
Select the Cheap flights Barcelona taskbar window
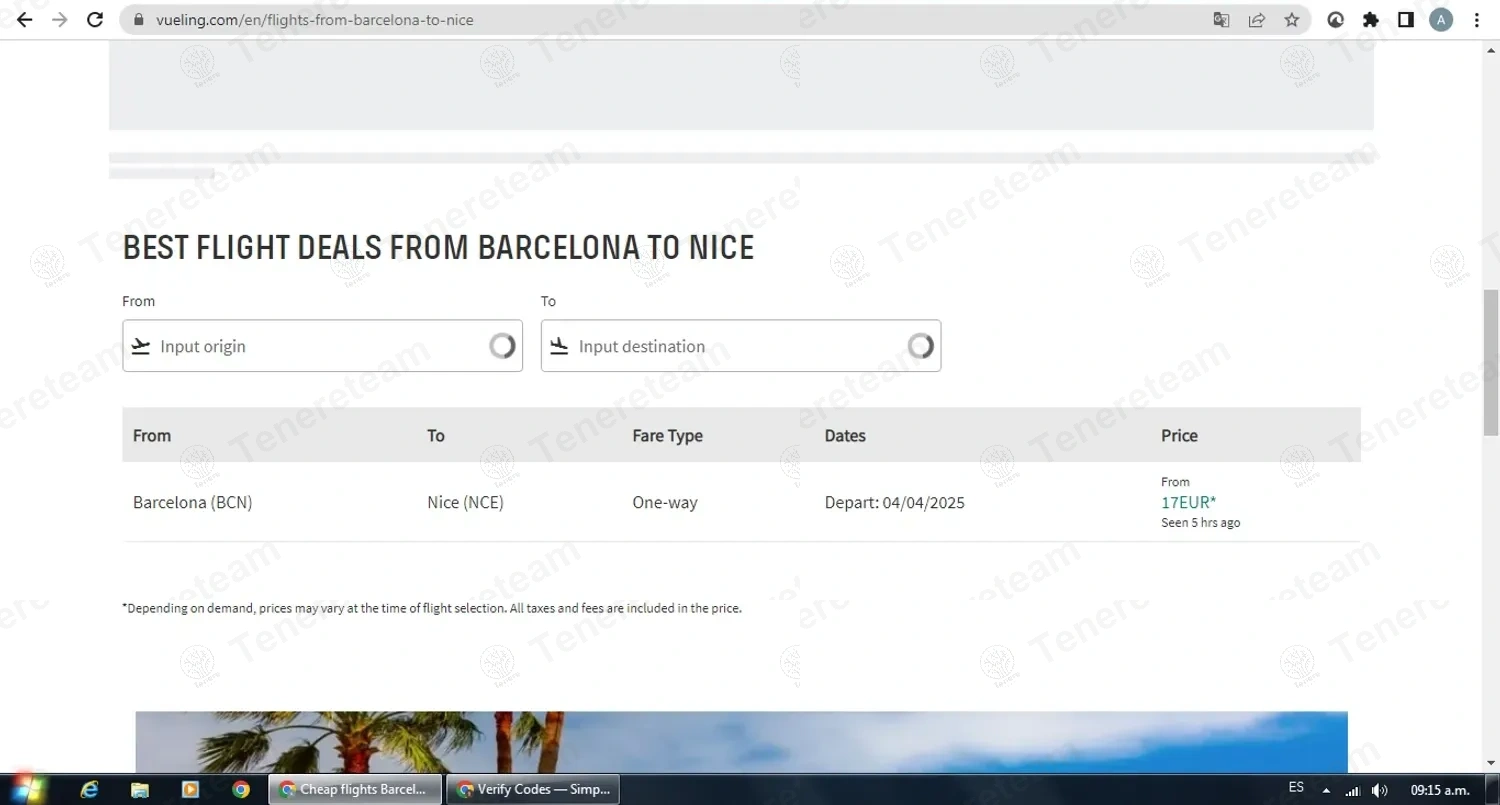pos(355,789)
